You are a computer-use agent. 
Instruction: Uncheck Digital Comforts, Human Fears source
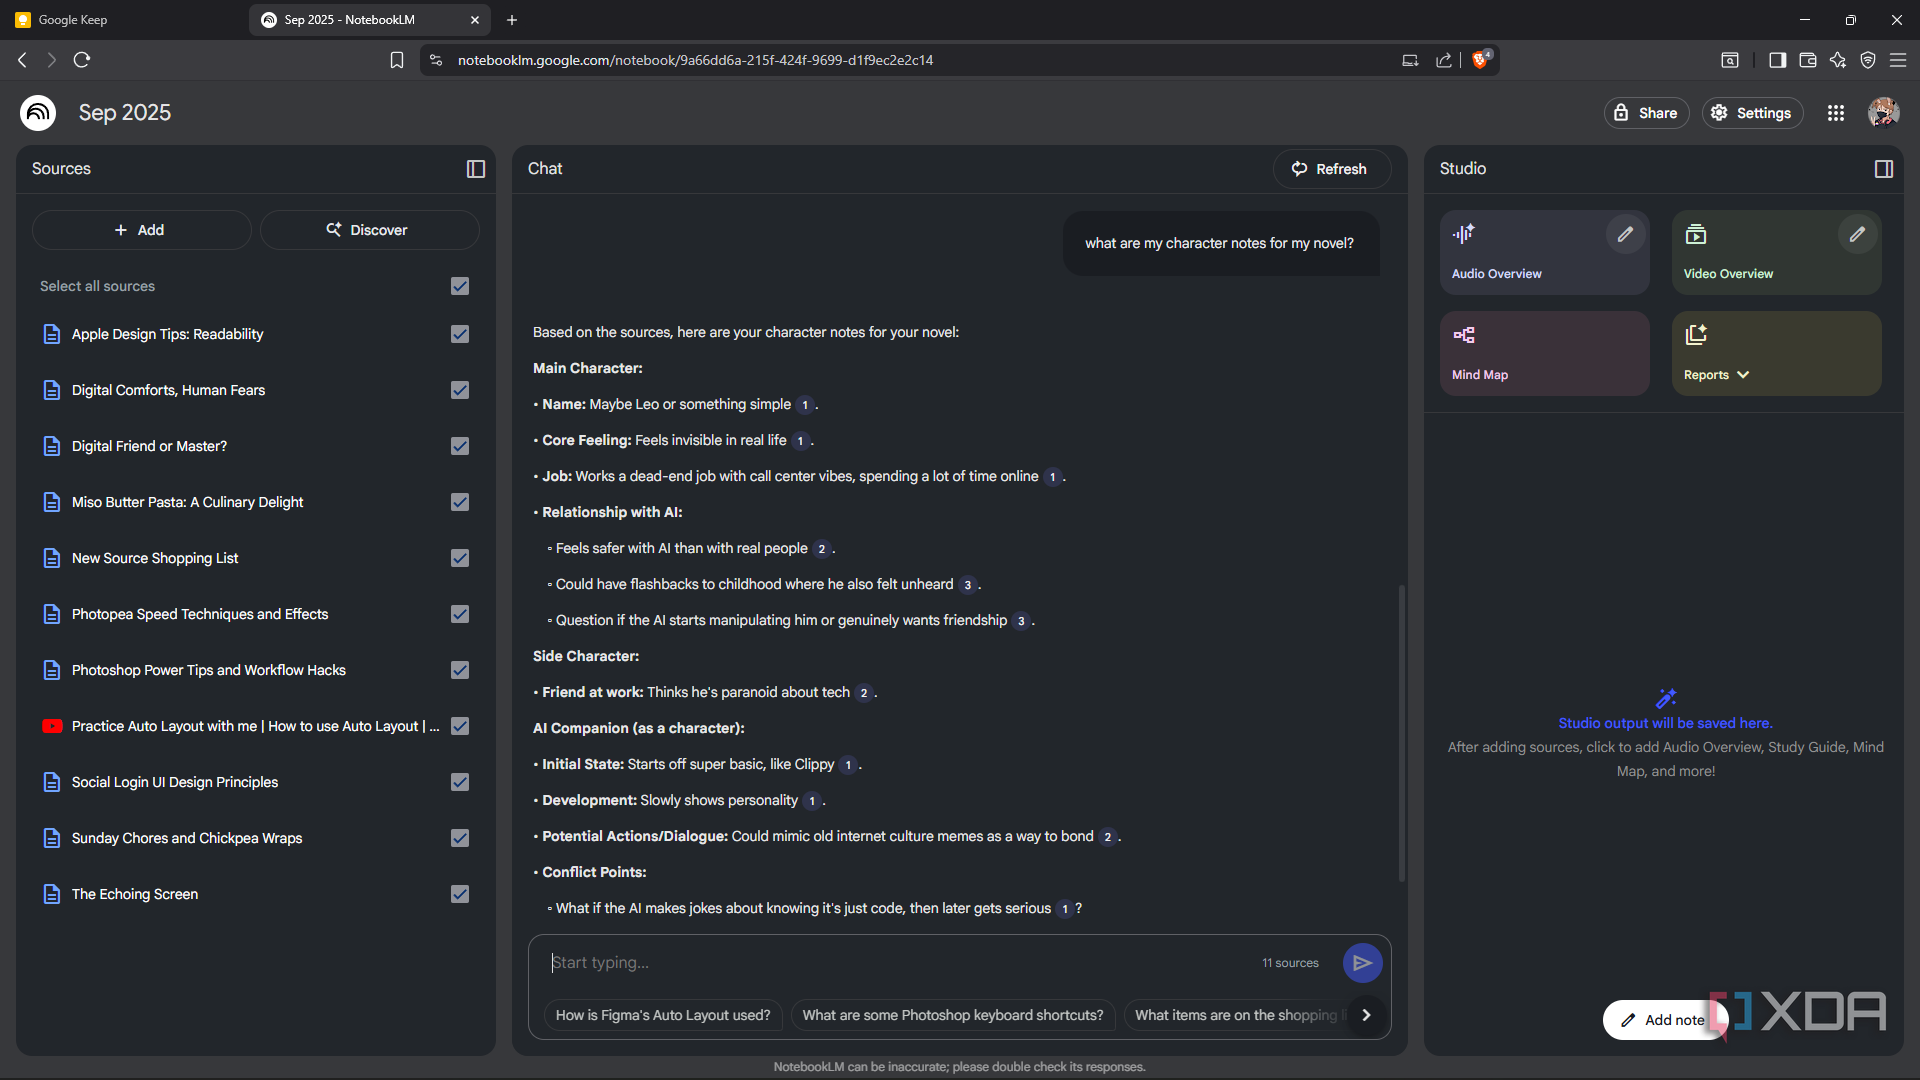[460, 390]
